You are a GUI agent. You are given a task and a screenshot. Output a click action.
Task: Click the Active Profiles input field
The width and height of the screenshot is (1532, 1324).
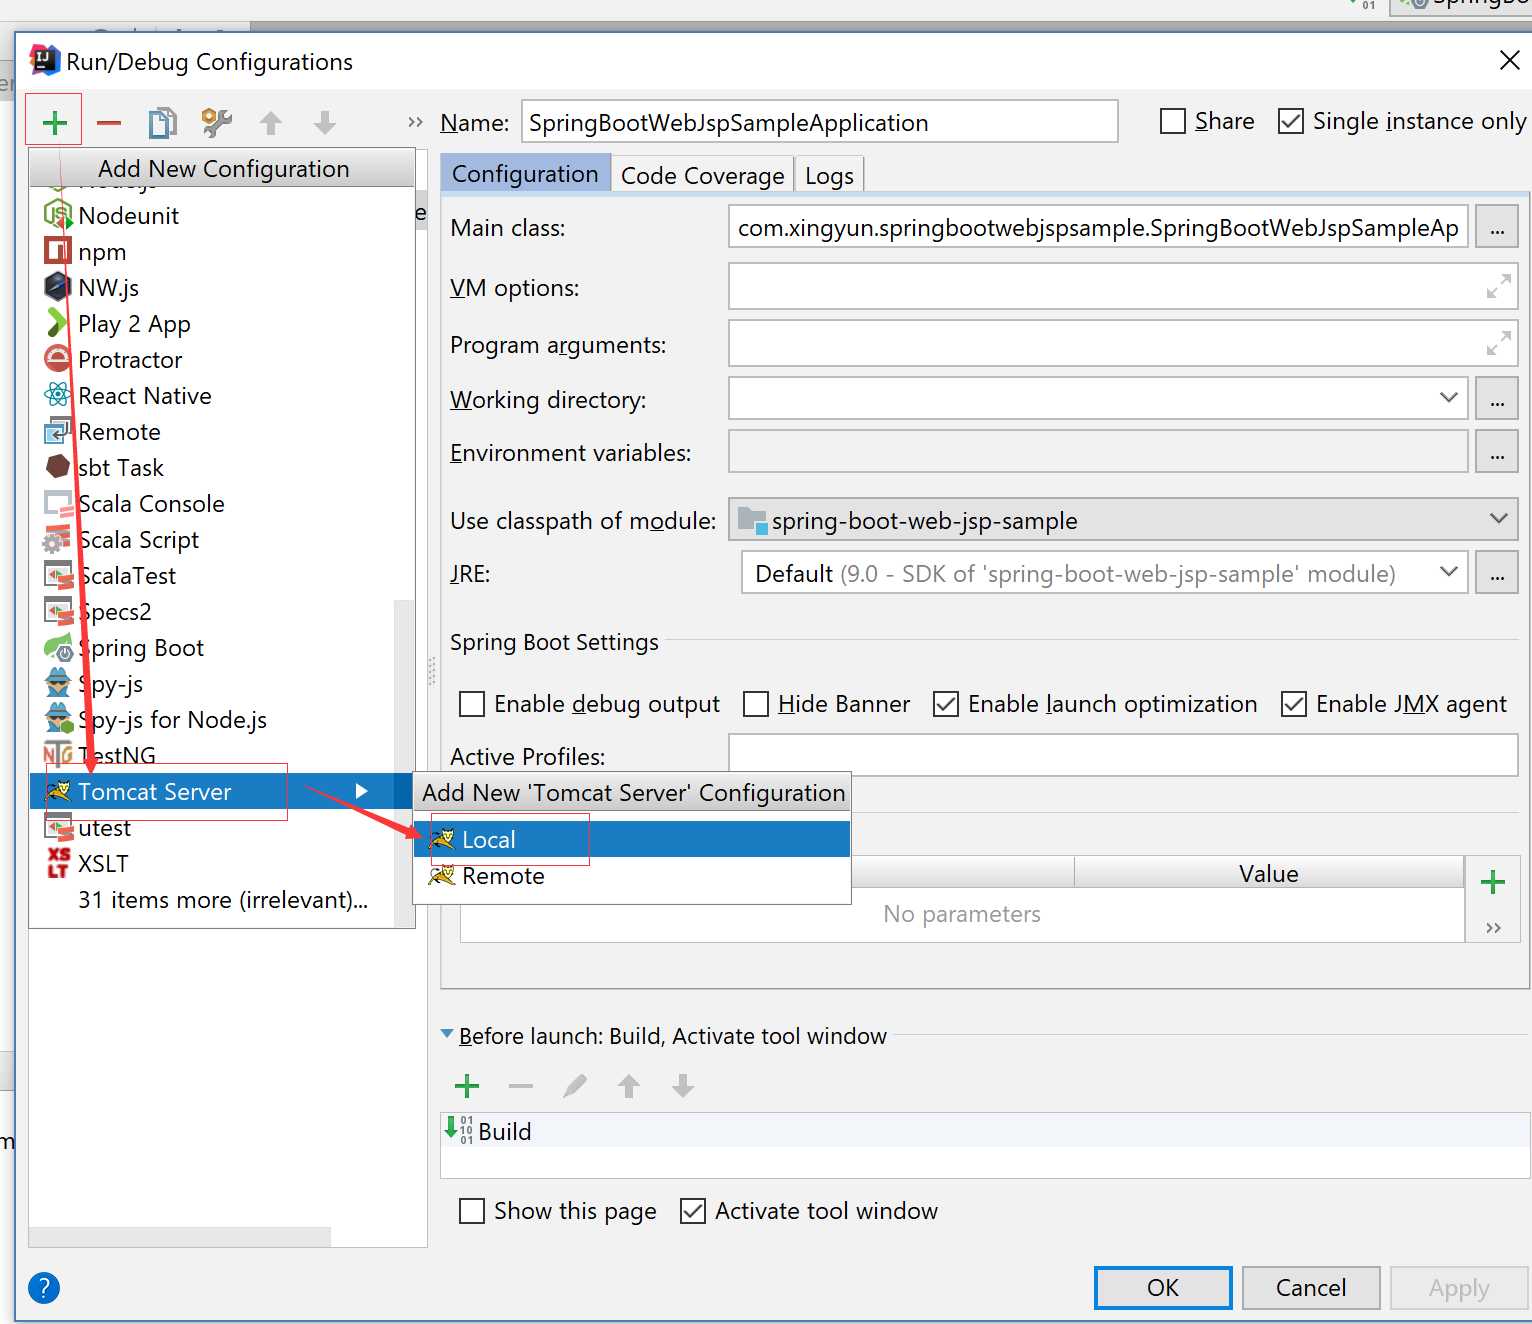(x=1123, y=754)
